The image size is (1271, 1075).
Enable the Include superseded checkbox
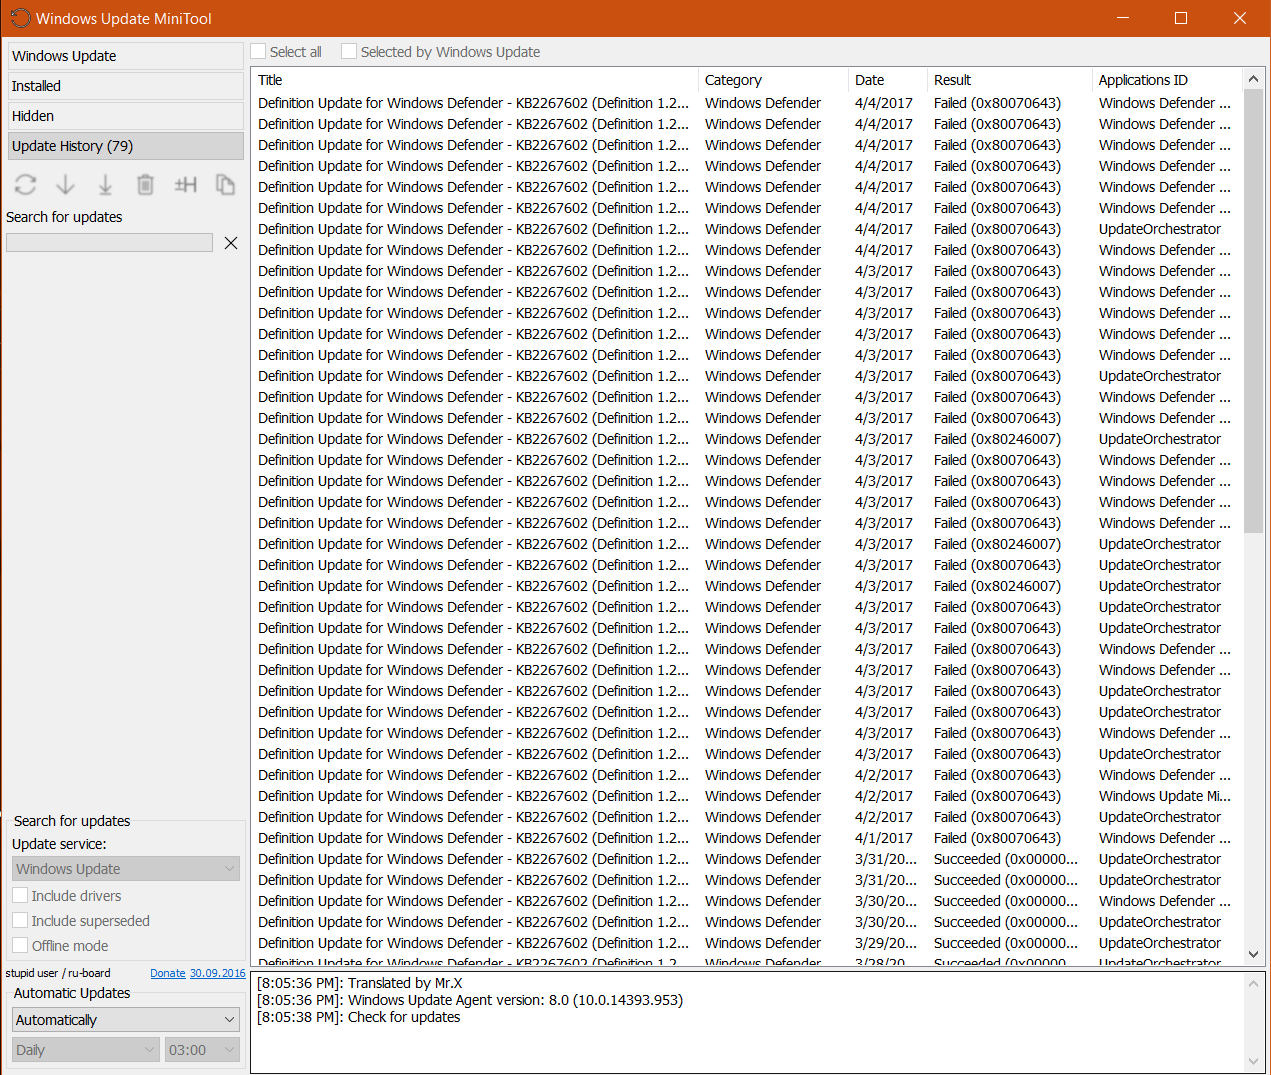[20, 921]
